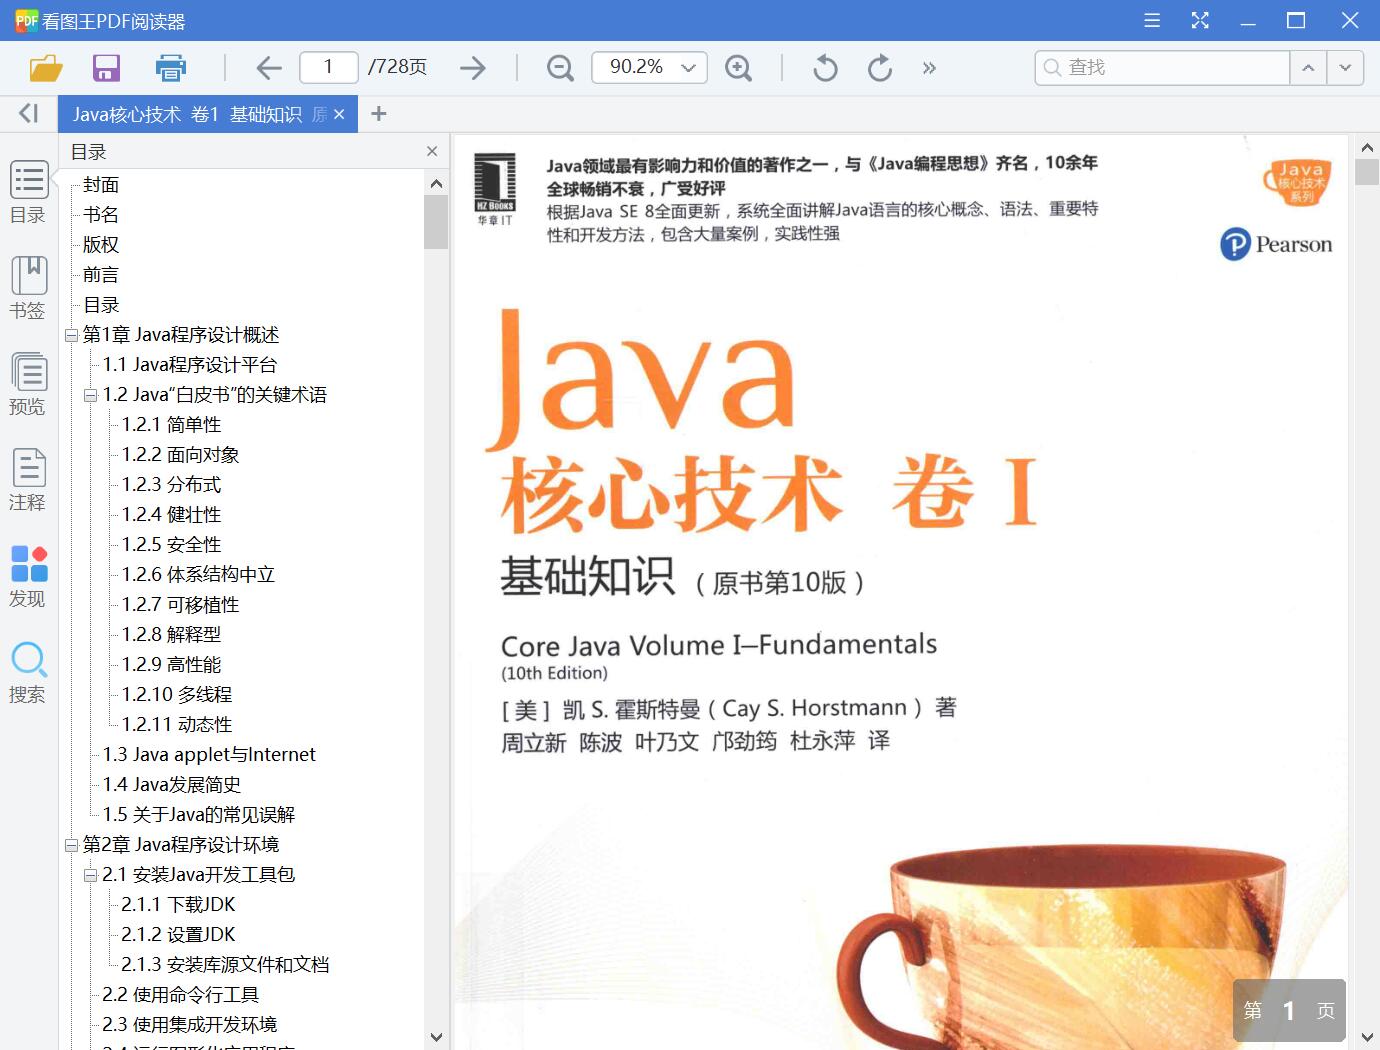Image resolution: width=1380 pixels, height=1050 pixels.
Task: Click the outline panel scrollbar thumb
Action: click(x=435, y=221)
